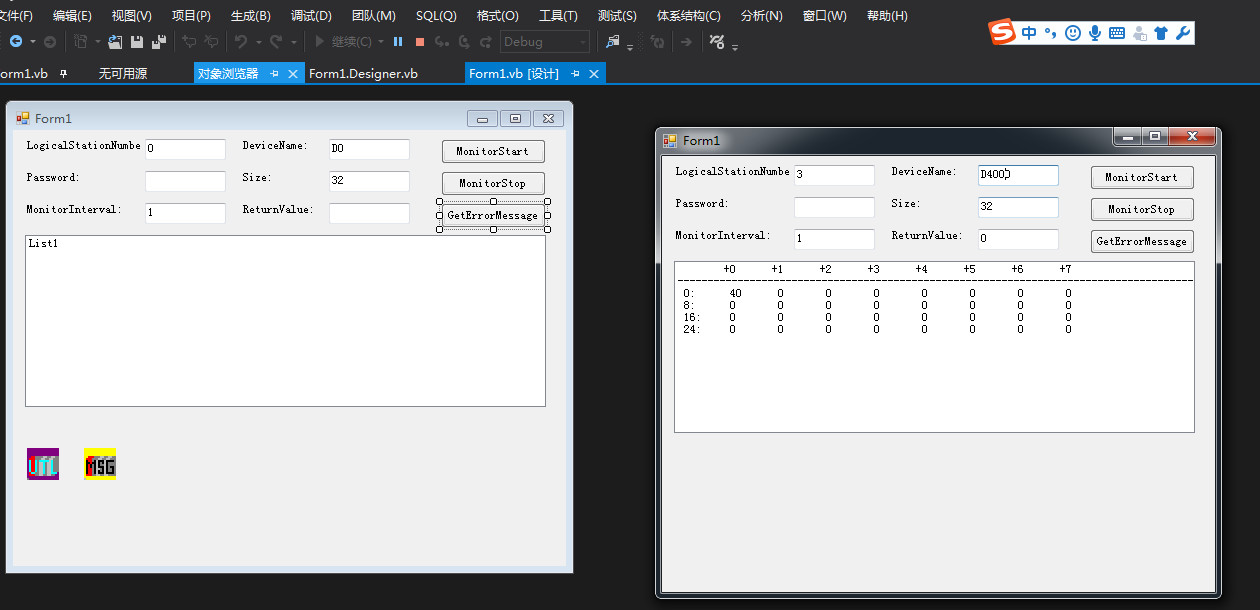Toggle Sogou Chinese/English mode indicator
The height and width of the screenshot is (610, 1260).
[x=1029, y=33]
